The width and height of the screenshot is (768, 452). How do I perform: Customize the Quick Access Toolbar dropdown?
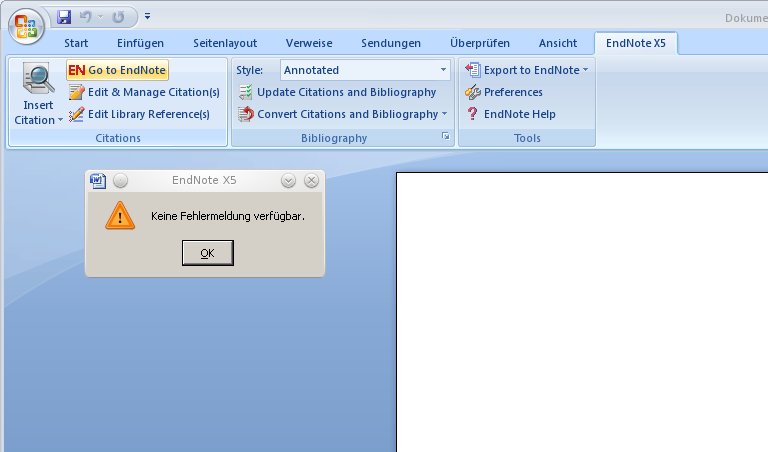147,17
